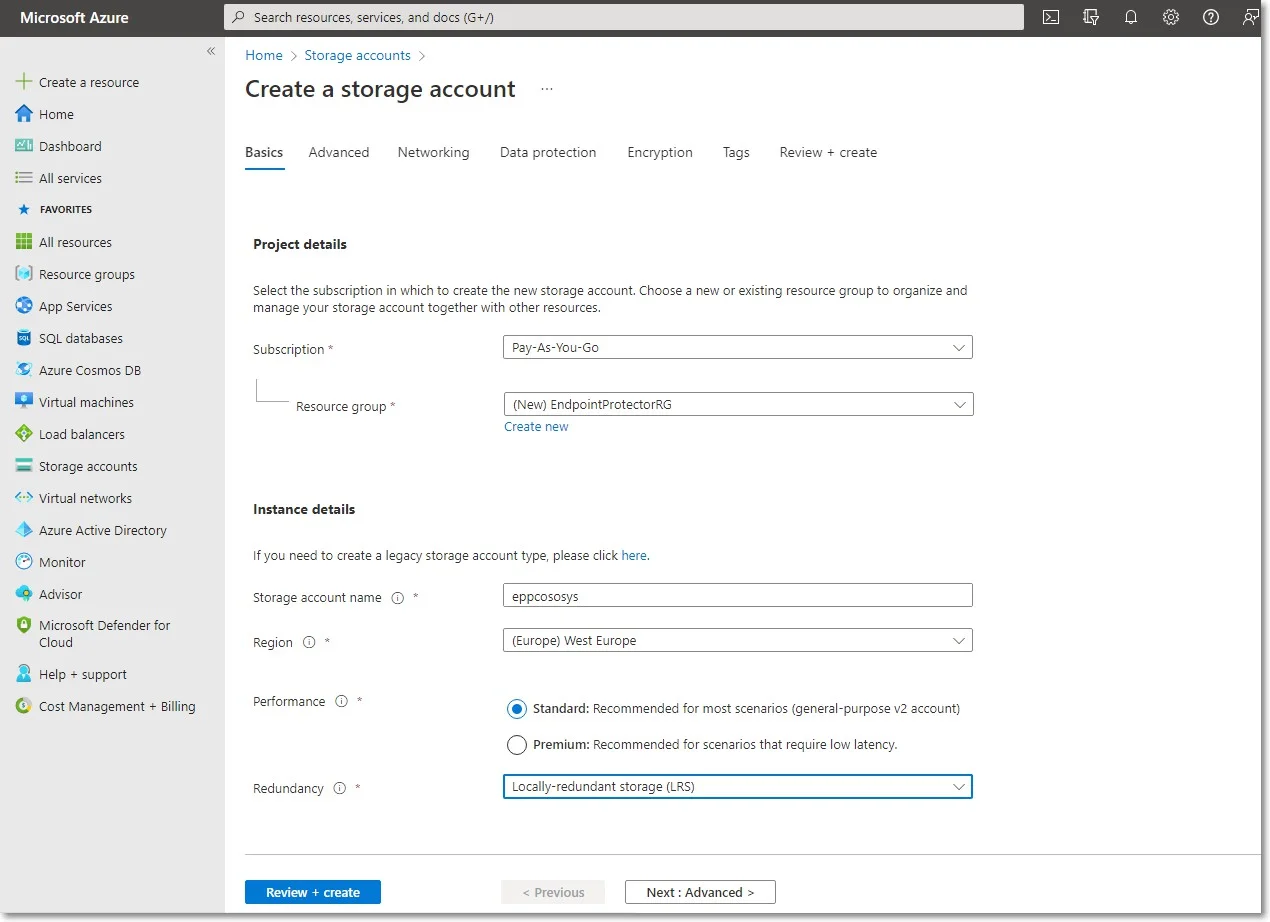Click the Microsoft Defender shield icon
Viewport: 1270px width, 922px height.
pos(24,626)
